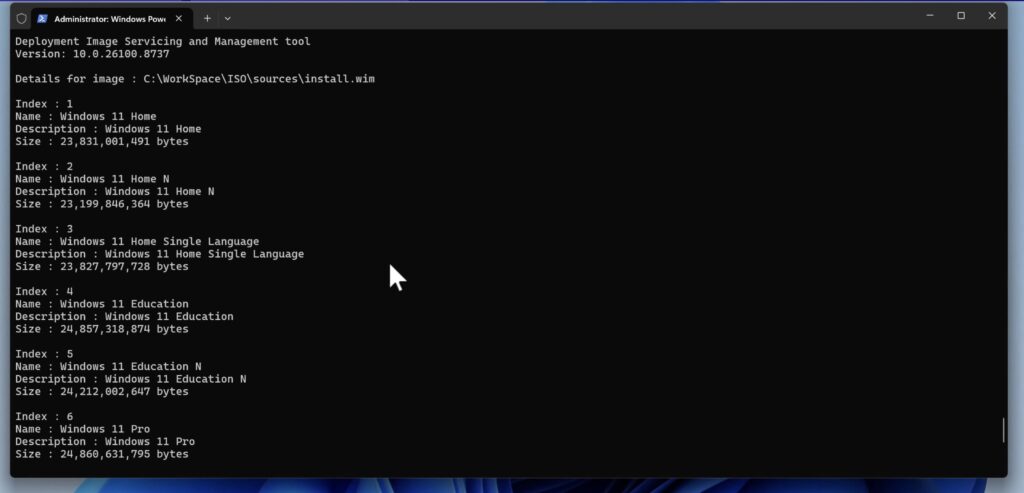Click size '23,199,846,364 bytes' line
Viewport: 1024px width, 493px height.
(102, 204)
